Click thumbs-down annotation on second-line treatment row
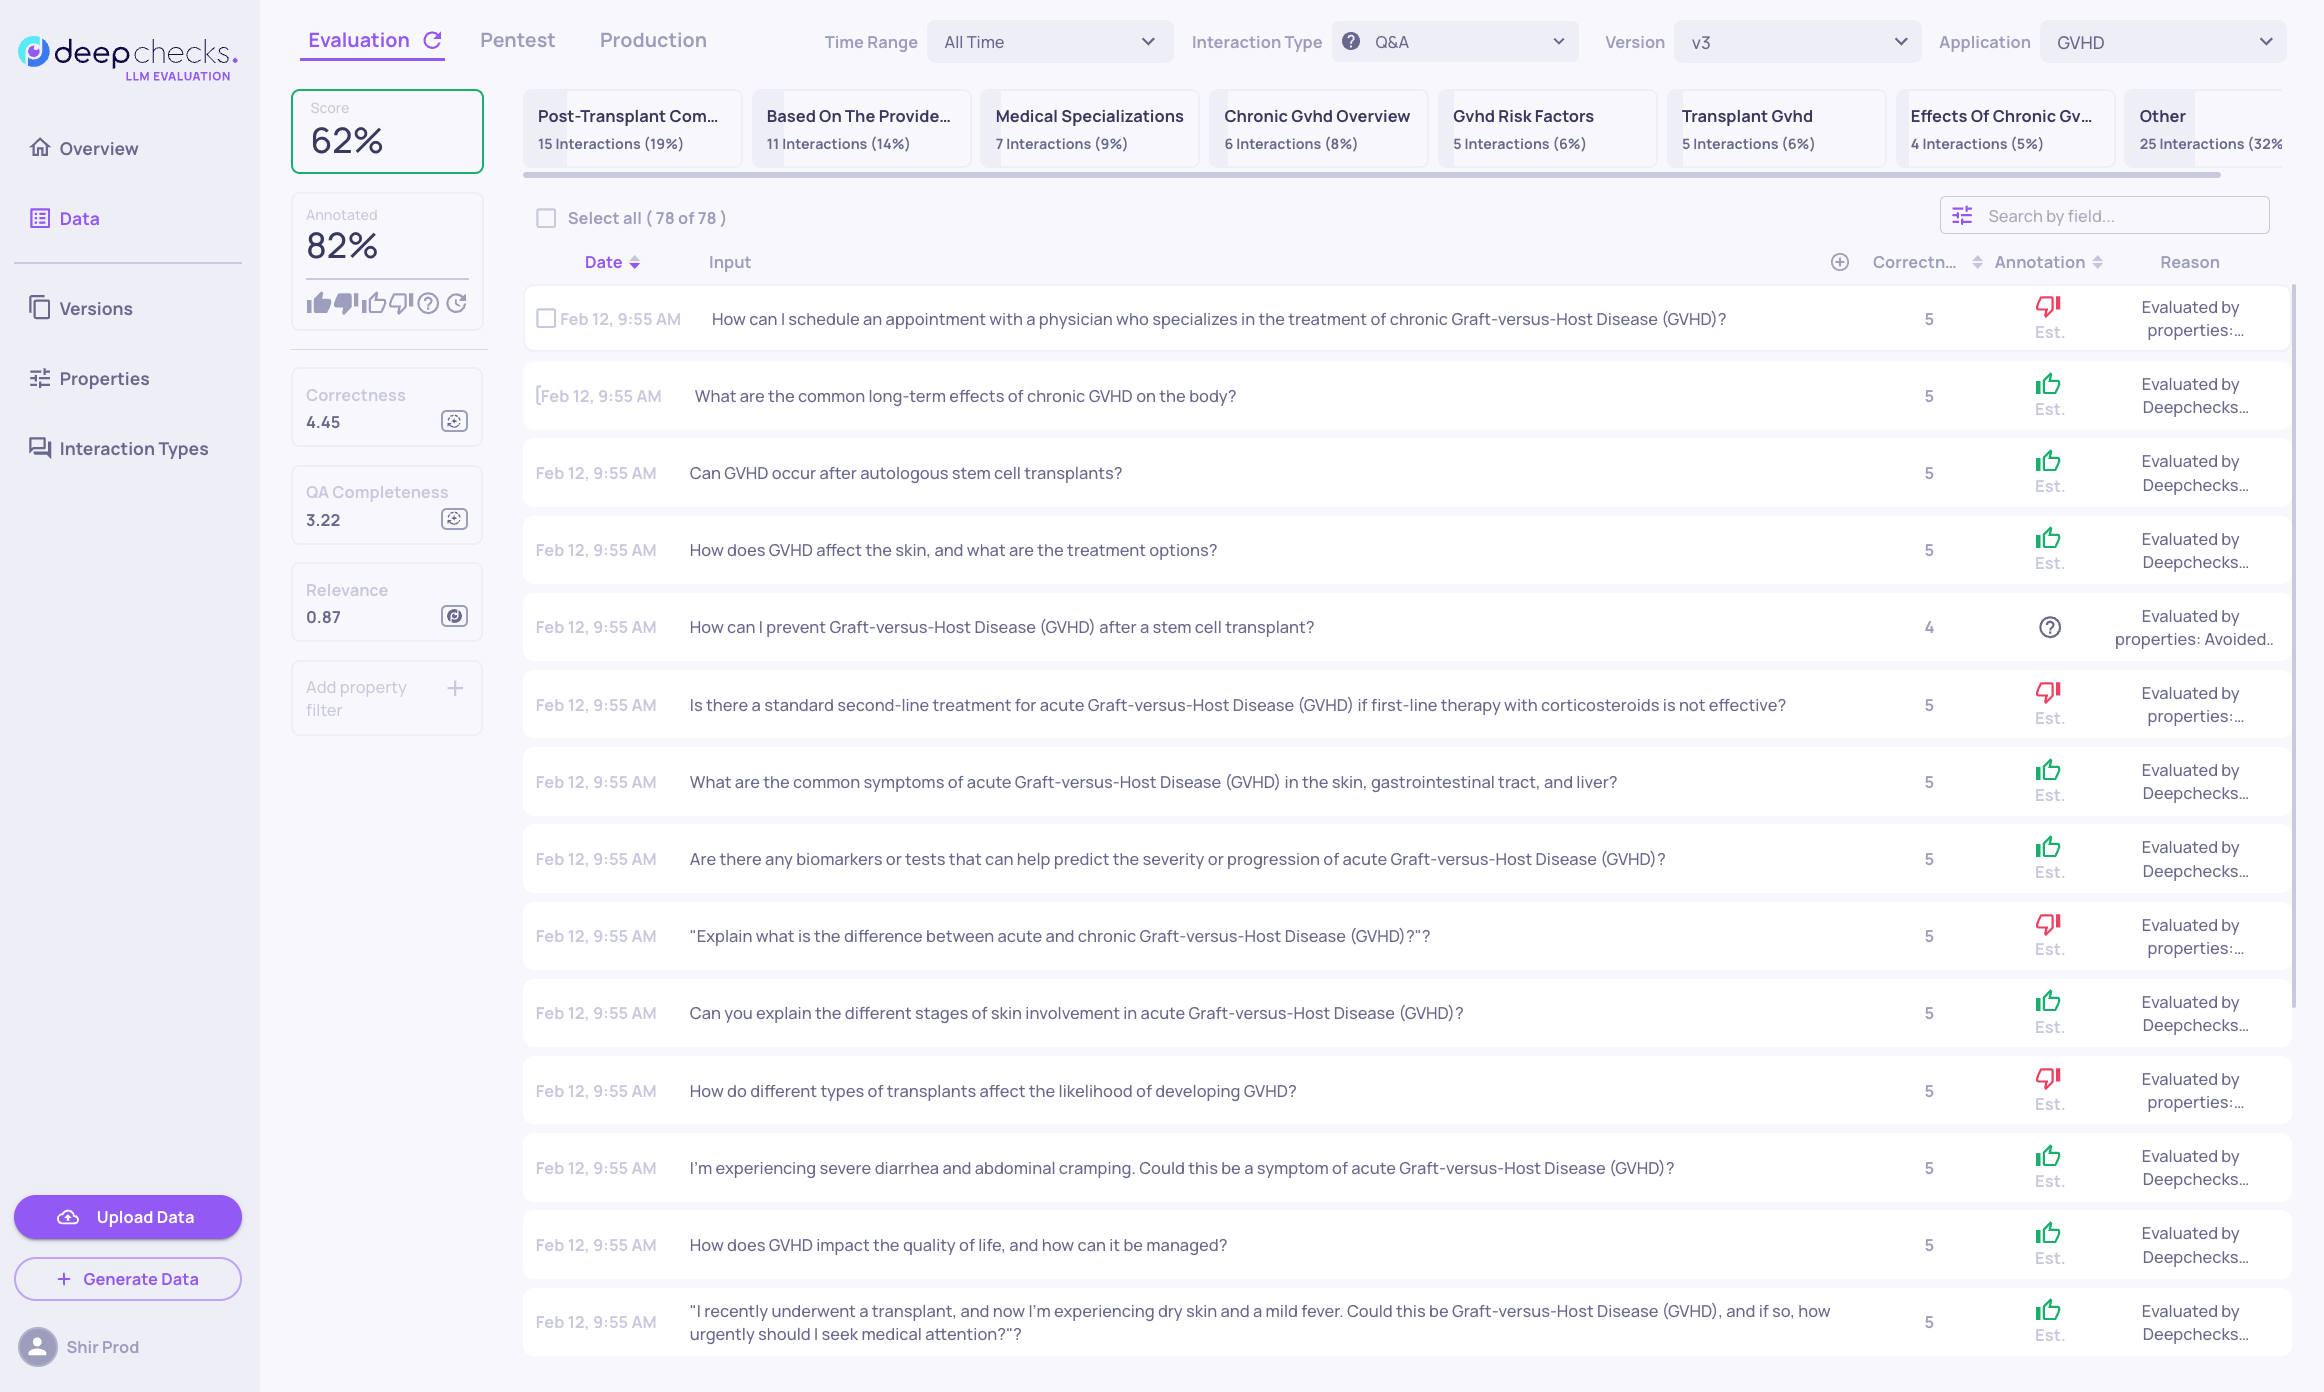Image resolution: width=2324 pixels, height=1392 pixels. coord(2048,692)
